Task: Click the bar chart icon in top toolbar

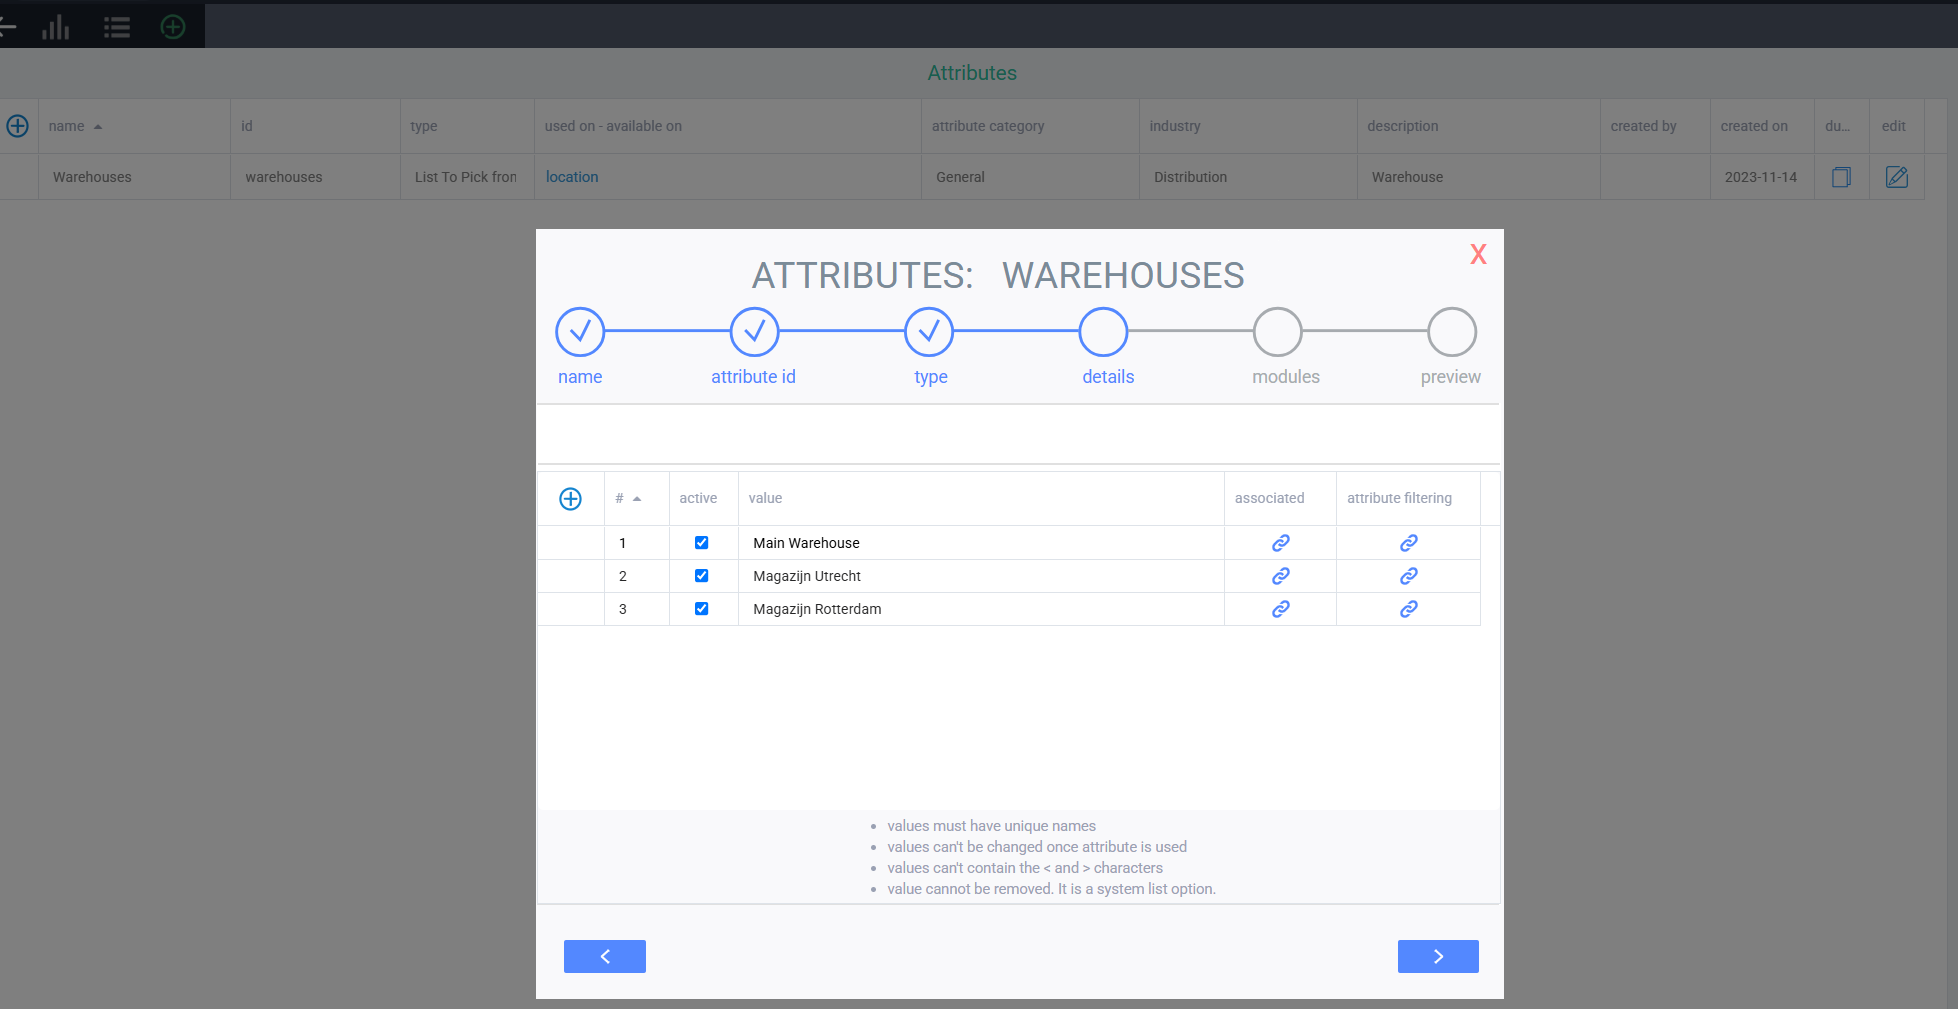Action: click(56, 27)
